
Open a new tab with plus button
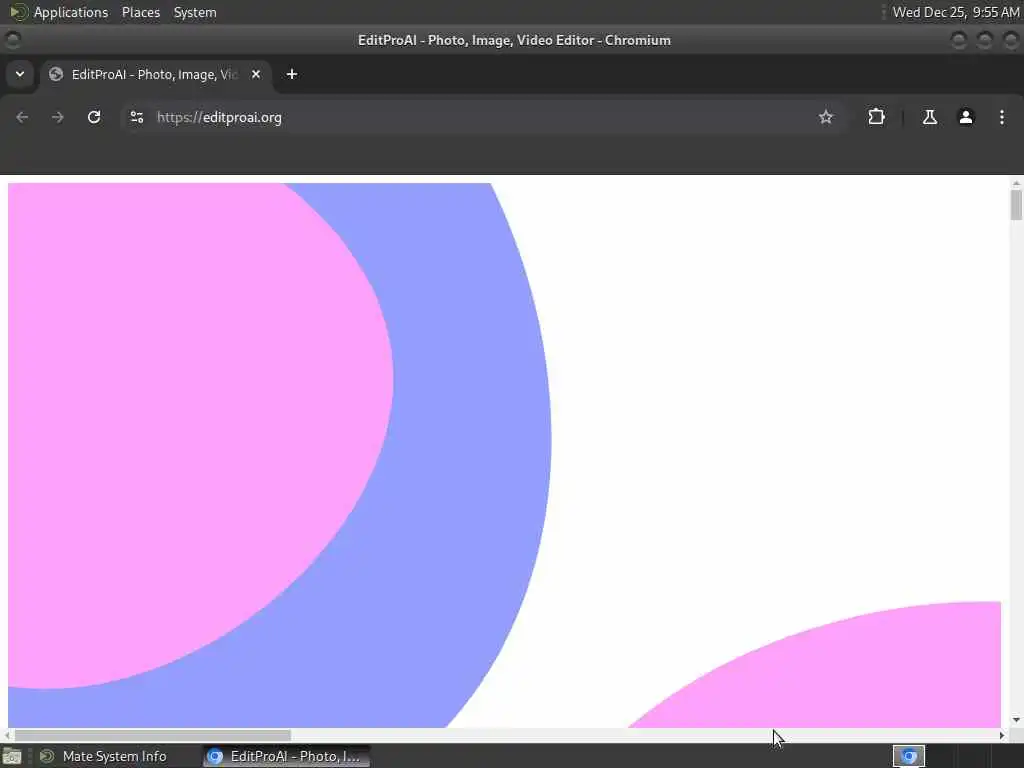(x=292, y=74)
